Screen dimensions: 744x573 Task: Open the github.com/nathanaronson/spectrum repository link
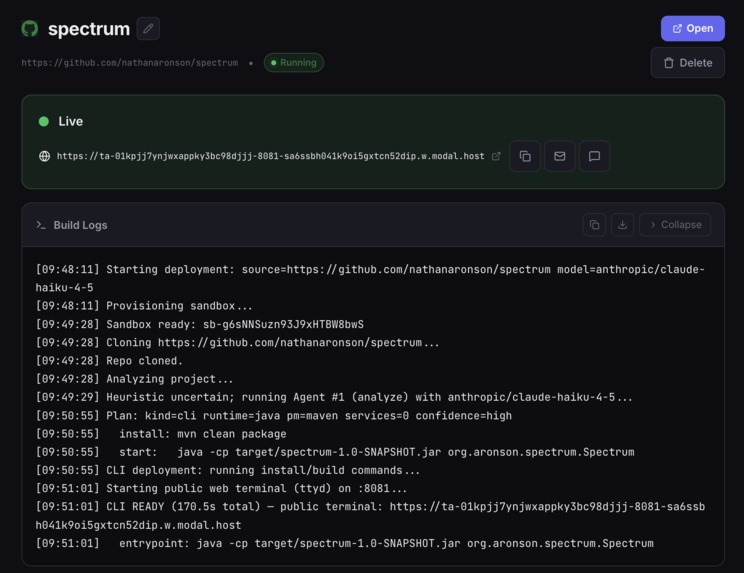(130, 63)
